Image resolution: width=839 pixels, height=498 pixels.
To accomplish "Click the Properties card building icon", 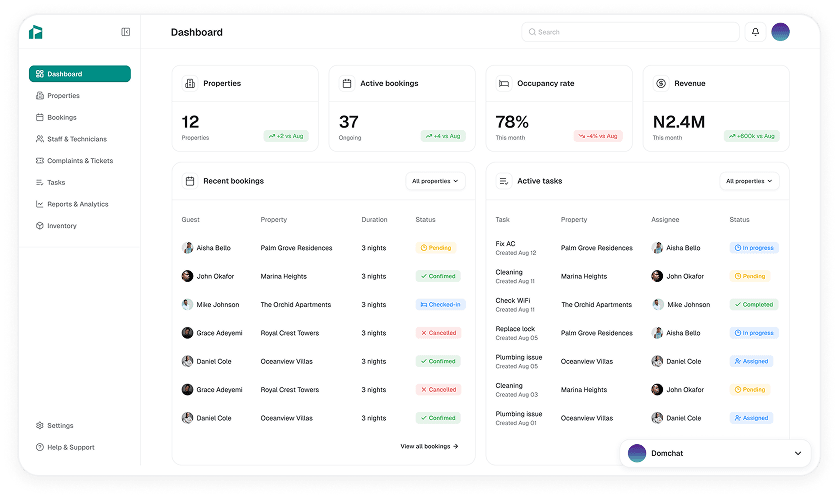I will [x=190, y=83].
